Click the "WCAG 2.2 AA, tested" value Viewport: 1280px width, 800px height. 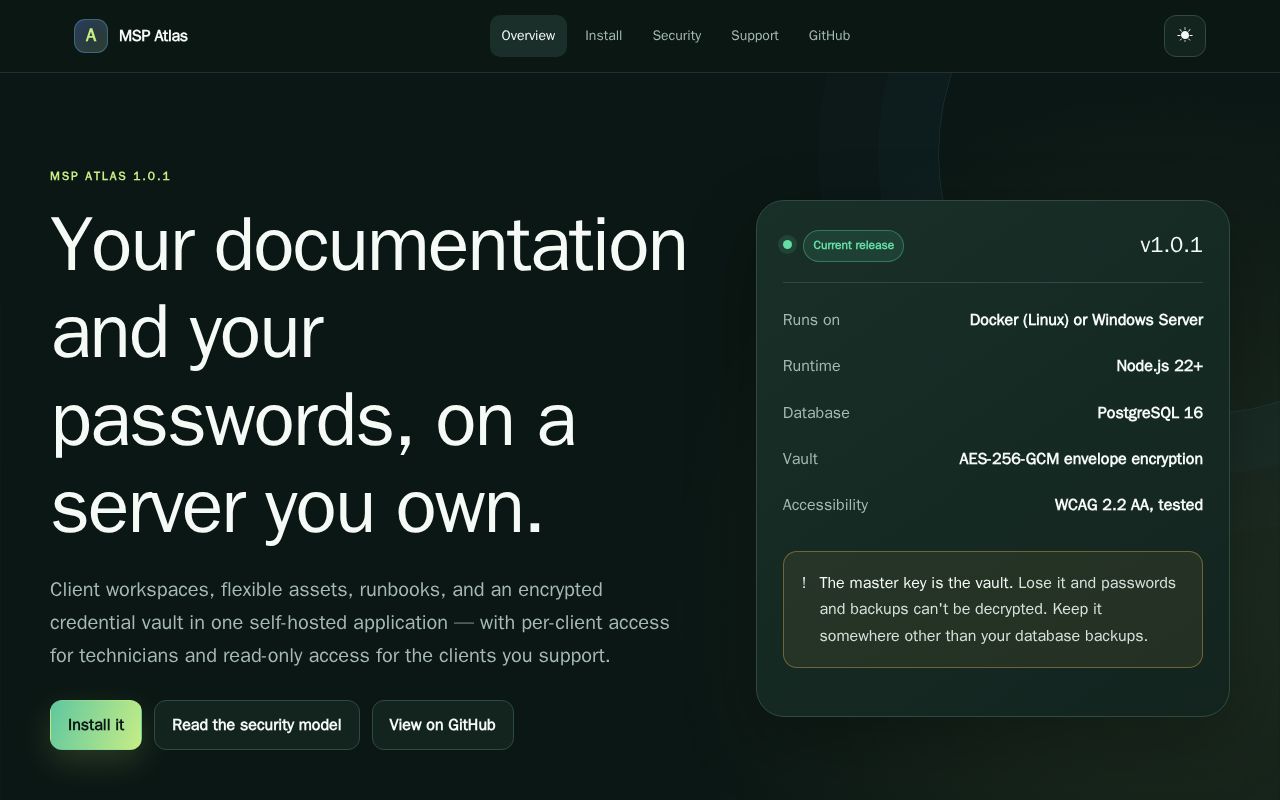[x=1128, y=505]
